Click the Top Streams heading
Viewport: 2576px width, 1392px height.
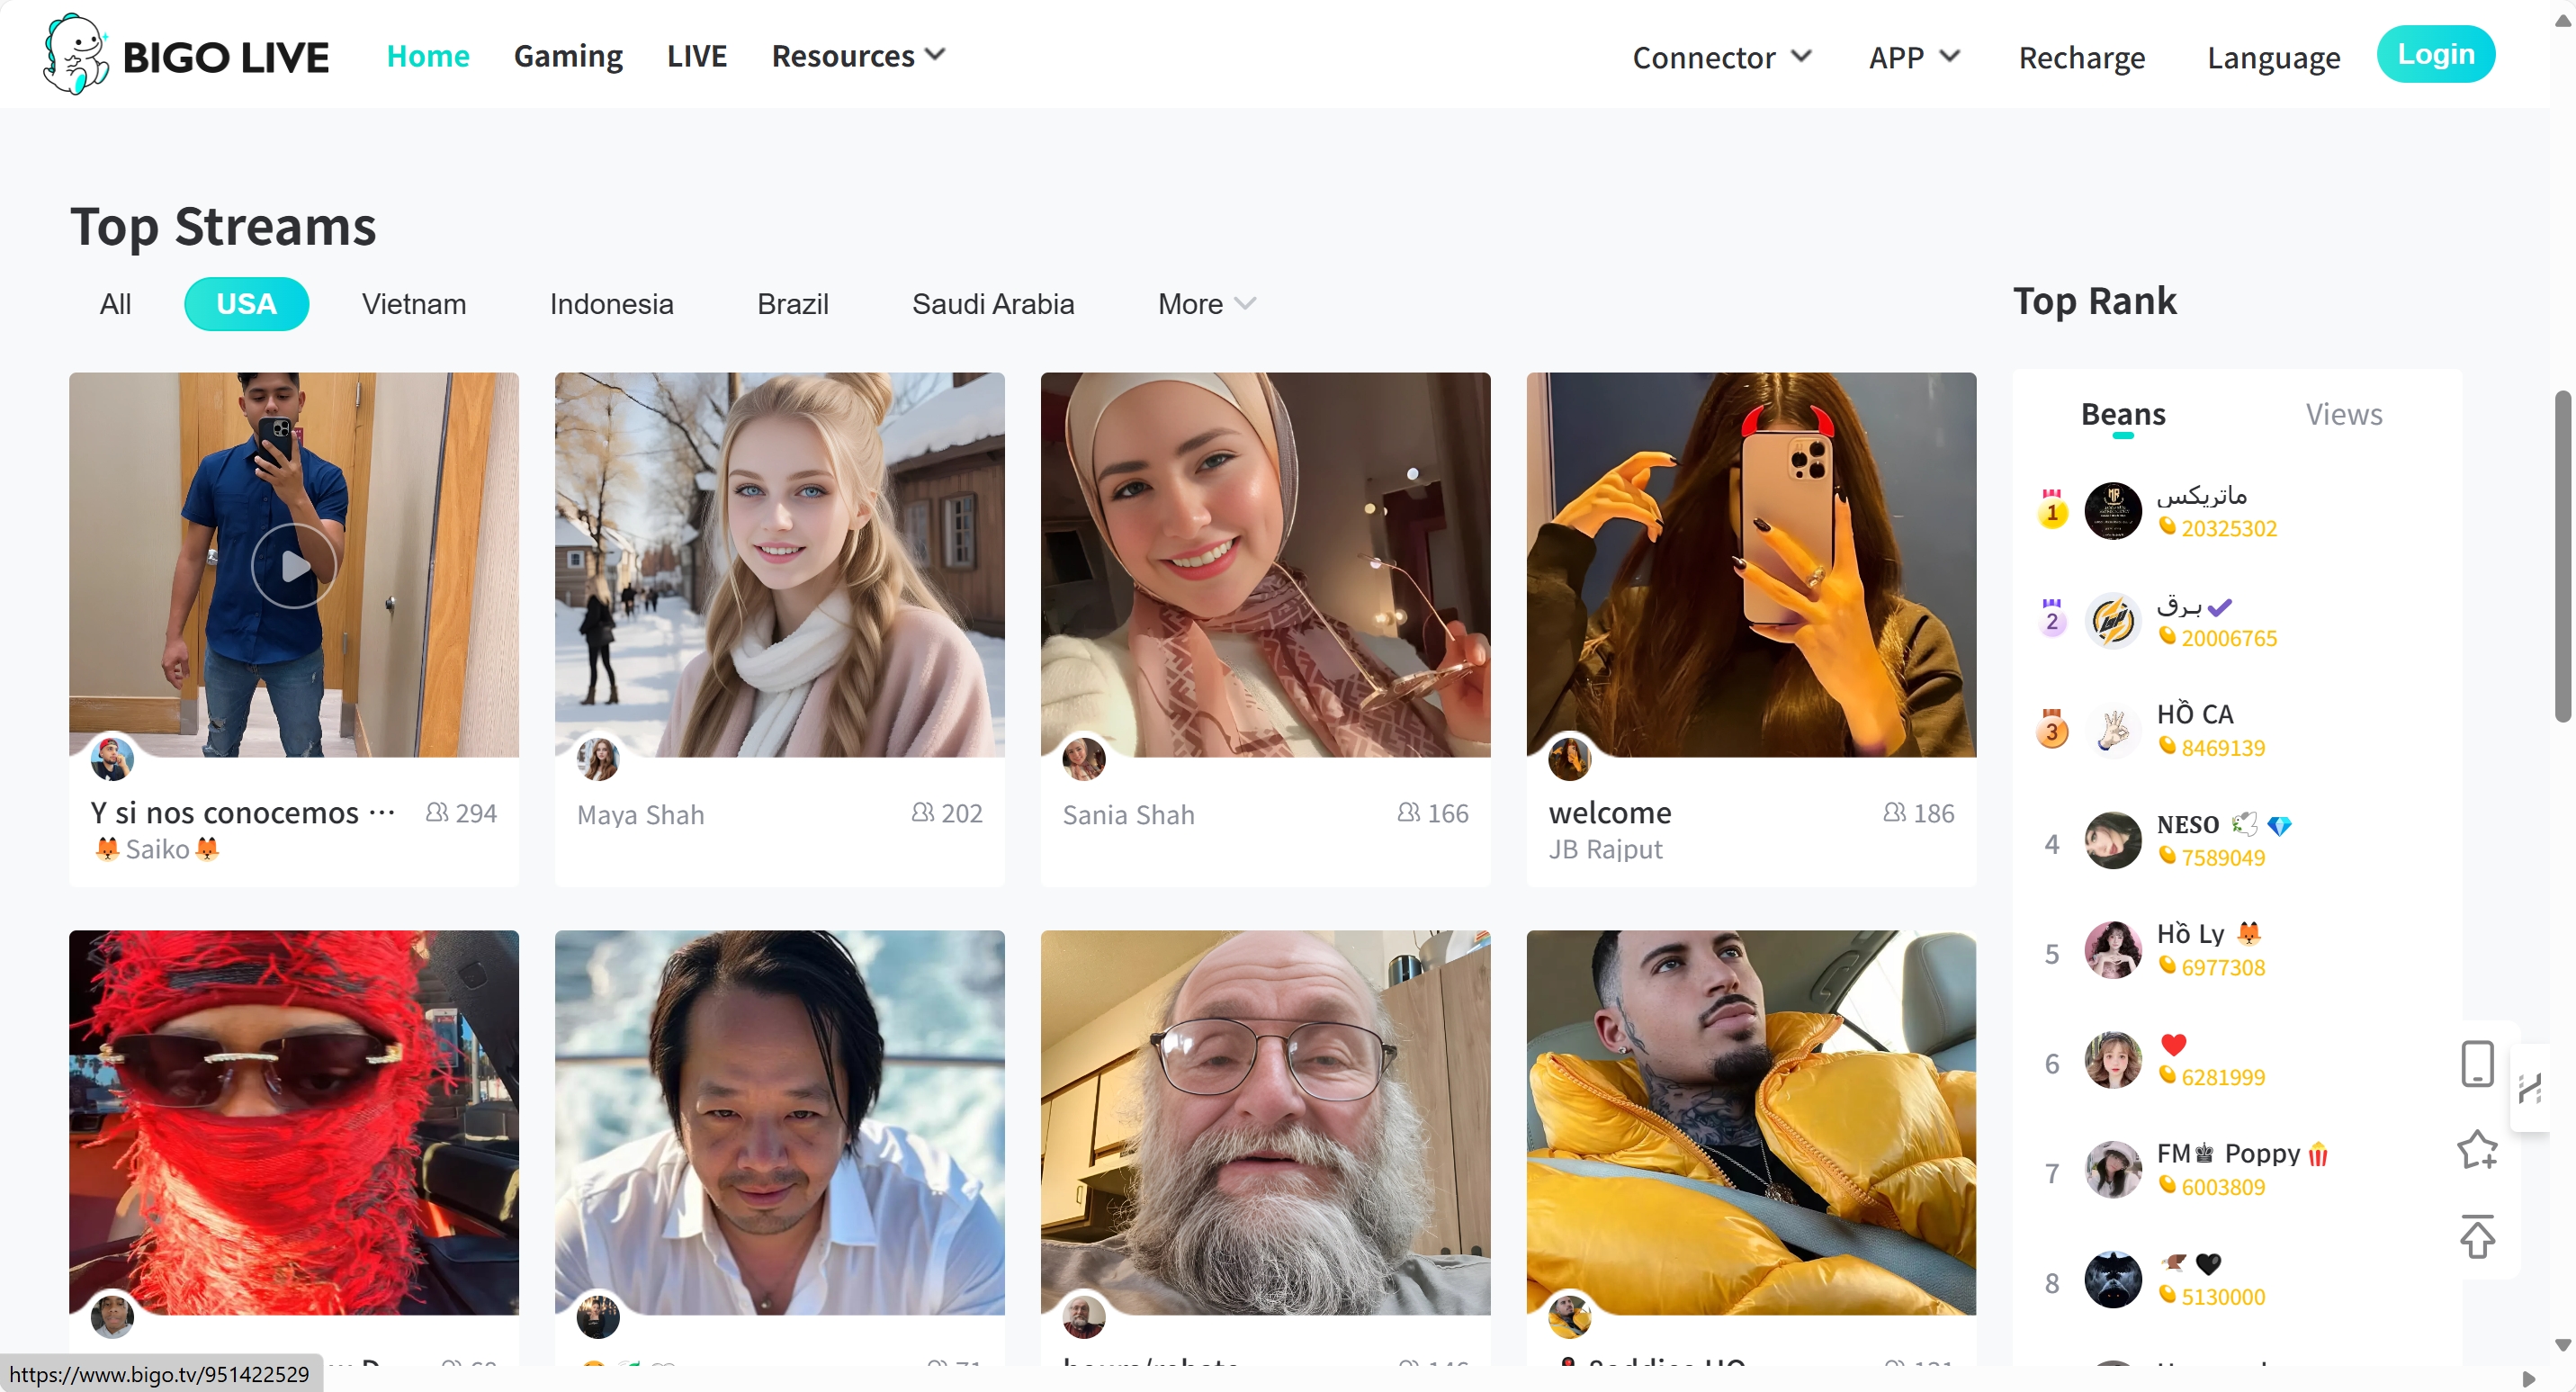pyautogui.click(x=223, y=227)
